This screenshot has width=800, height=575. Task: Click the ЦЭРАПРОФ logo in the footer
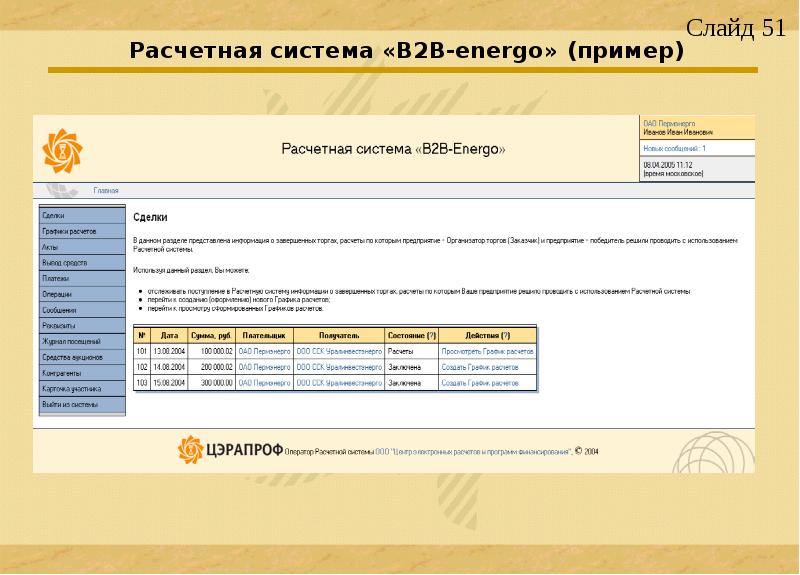coord(230,449)
